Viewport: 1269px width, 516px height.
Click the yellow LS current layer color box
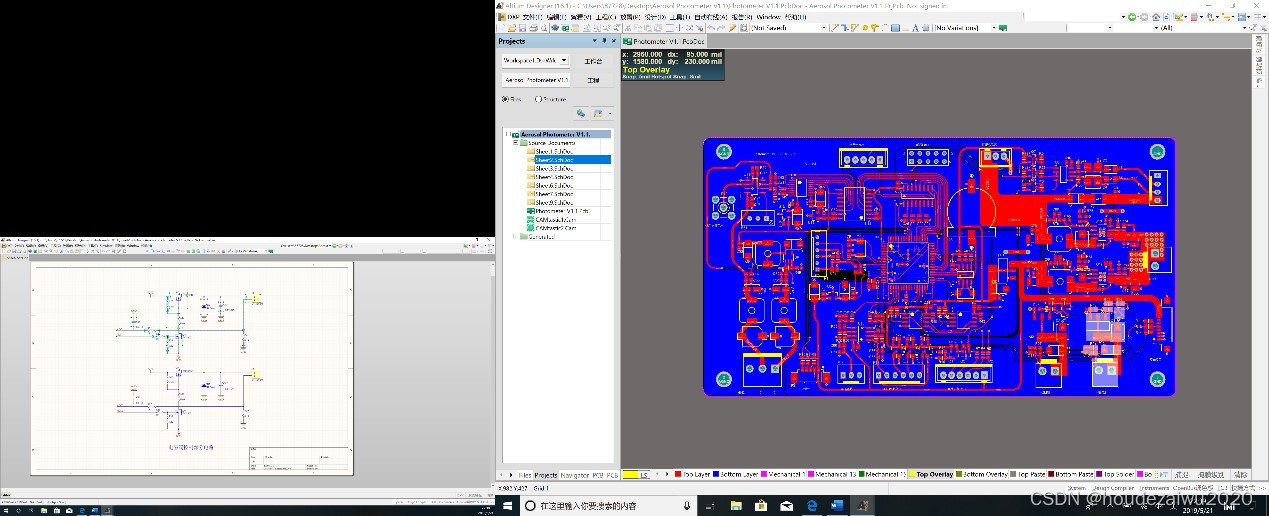coord(630,474)
